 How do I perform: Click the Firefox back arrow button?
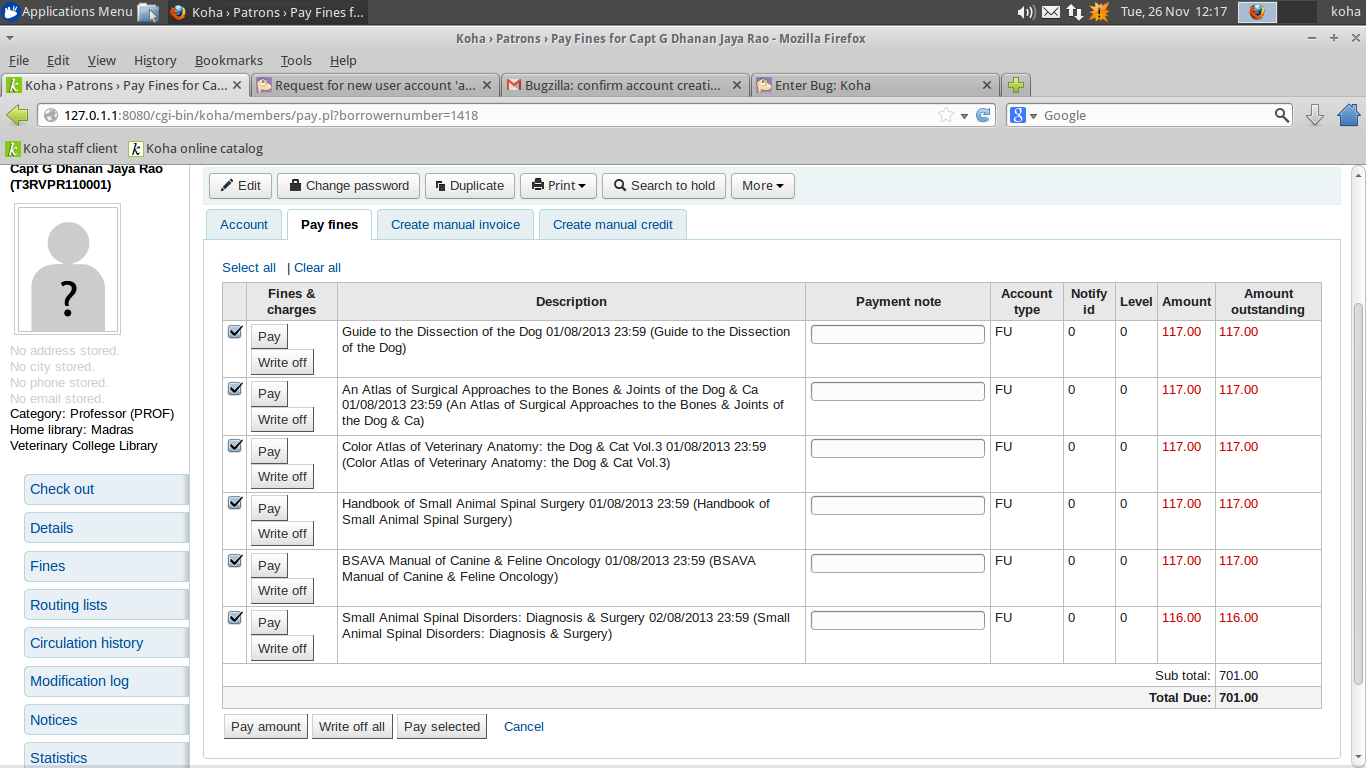pyautogui.click(x=17, y=115)
